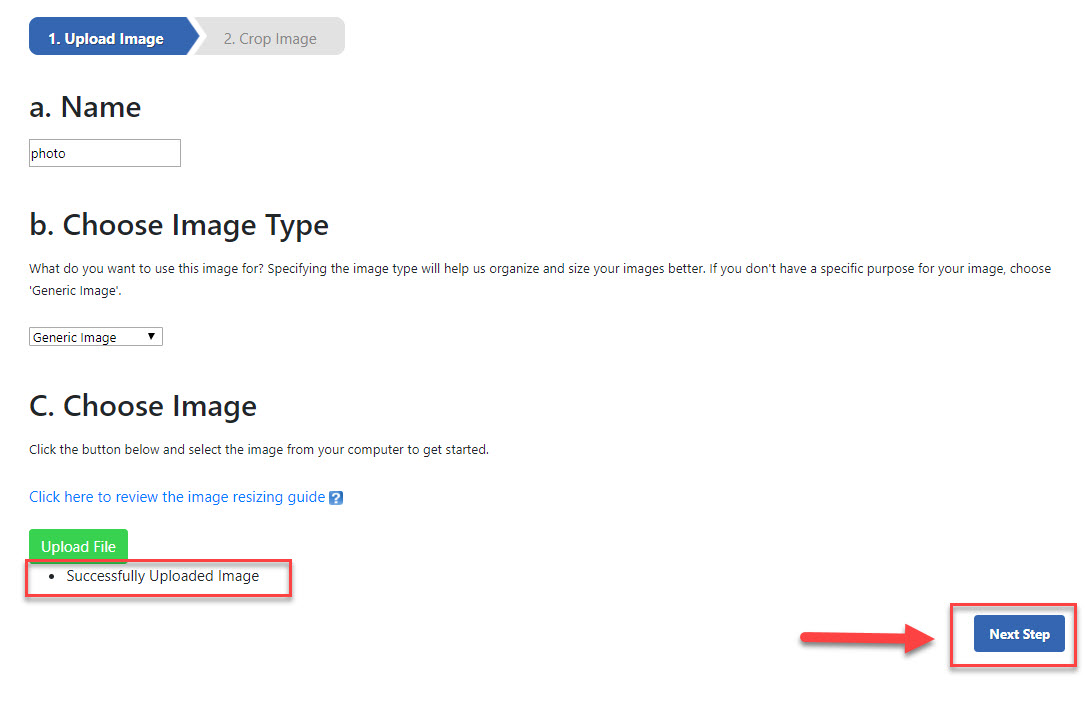The height and width of the screenshot is (708, 1085).
Task: Click the 'C. Choose Image' heading
Action: point(143,405)
